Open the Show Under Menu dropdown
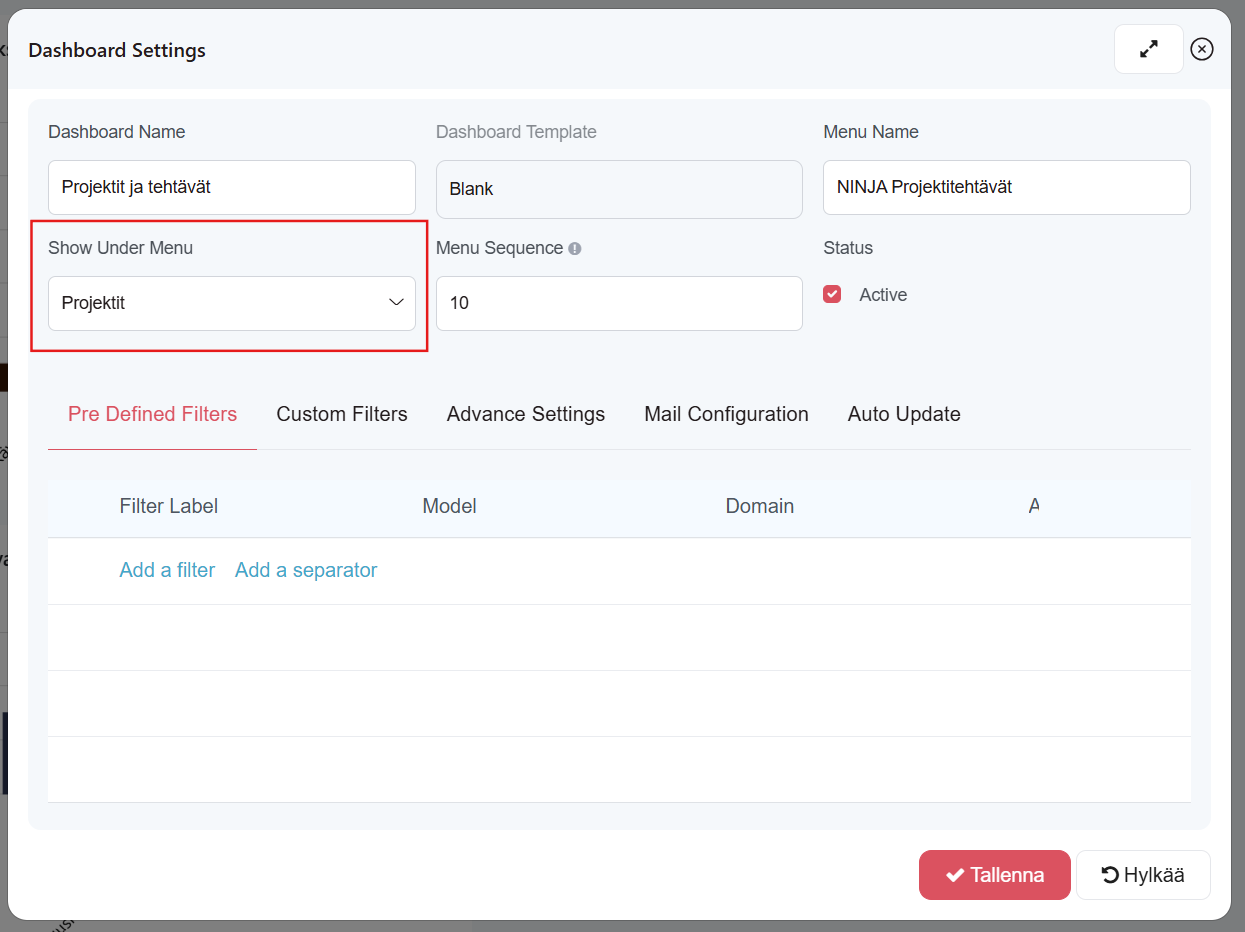The width and height of the screenshot is (1245, 932). pyautogui.click(x=232, y=303)
